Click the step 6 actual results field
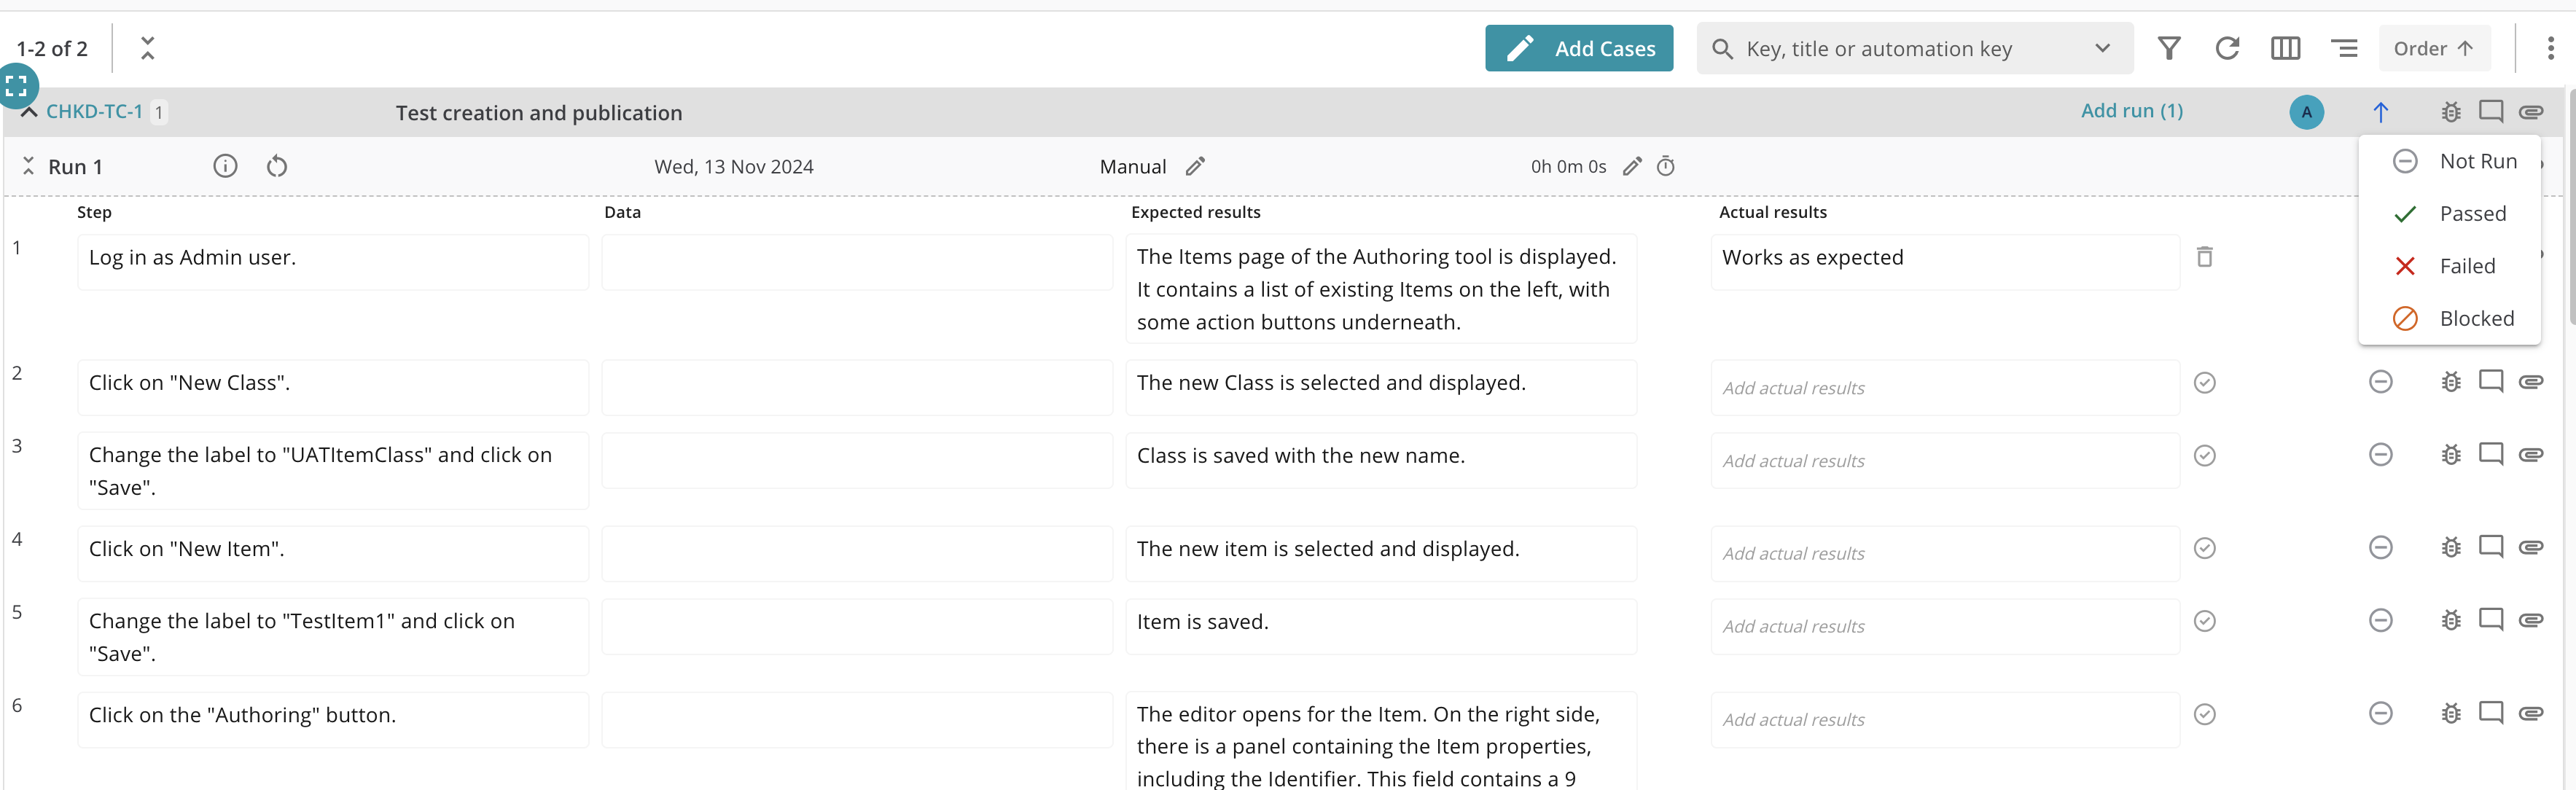 (1943, 719)
